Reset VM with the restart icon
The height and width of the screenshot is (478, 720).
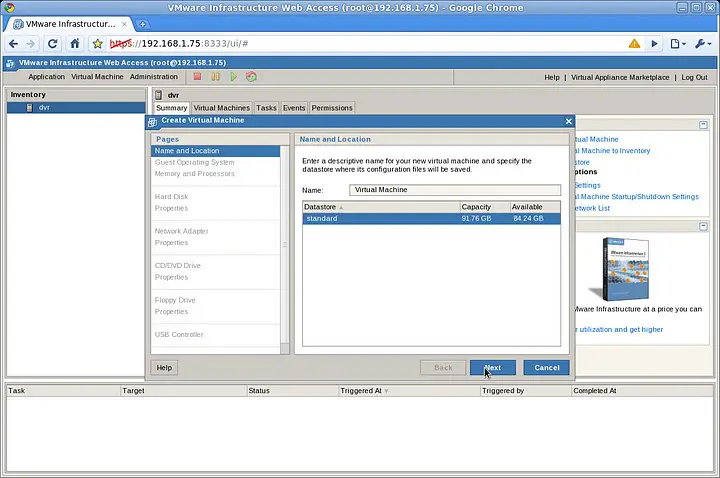[251, 77]
